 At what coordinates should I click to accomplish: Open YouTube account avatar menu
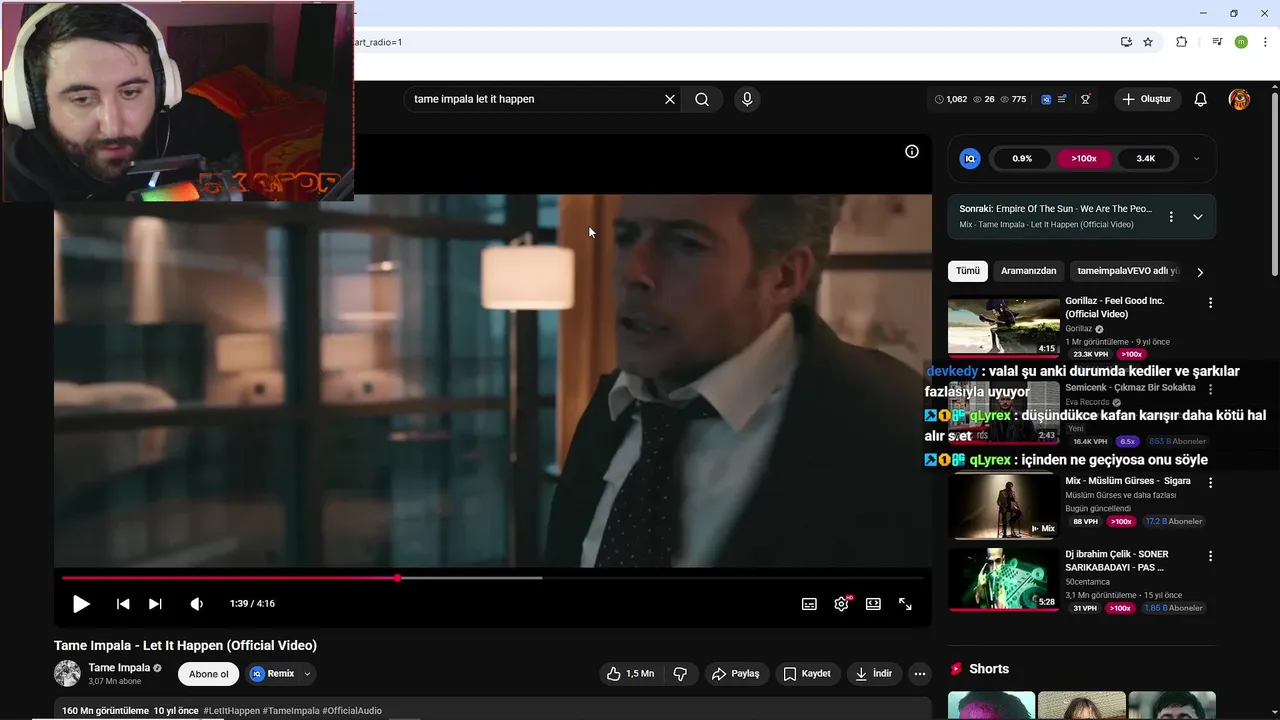tap(1239, 99)
